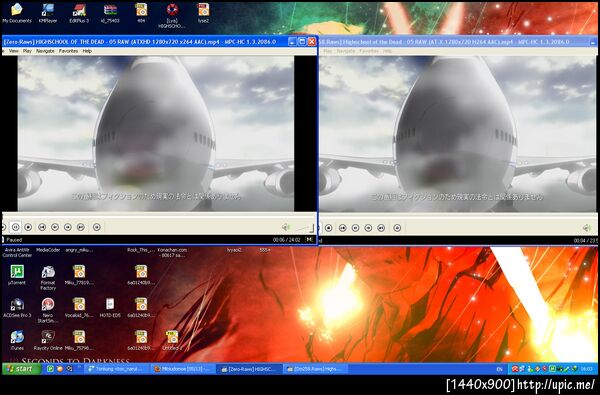600x395 pixels.
Task: Click the system tray clock
Action: (x=586, y=369)
